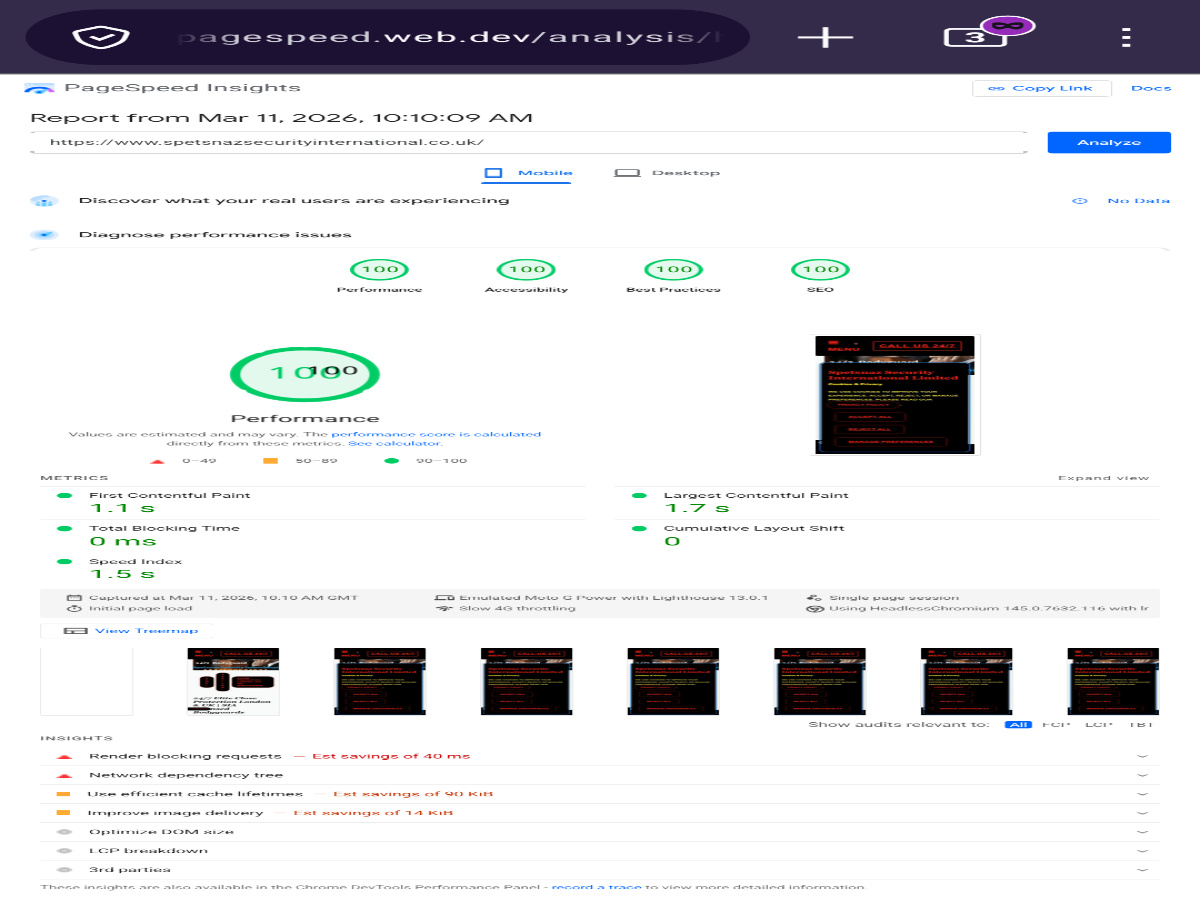Filter audits by FCP
Viewport: 1200px width, 900px height.
click(x=1056, y=724)
